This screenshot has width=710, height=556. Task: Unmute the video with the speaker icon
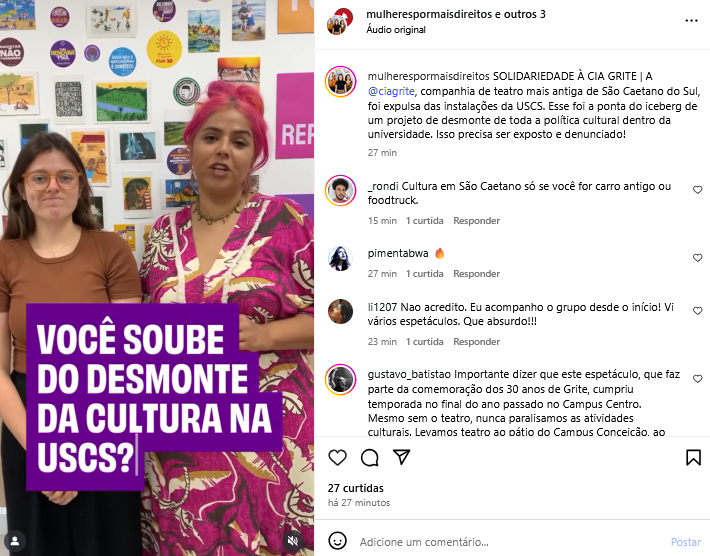tap(293, 540)
